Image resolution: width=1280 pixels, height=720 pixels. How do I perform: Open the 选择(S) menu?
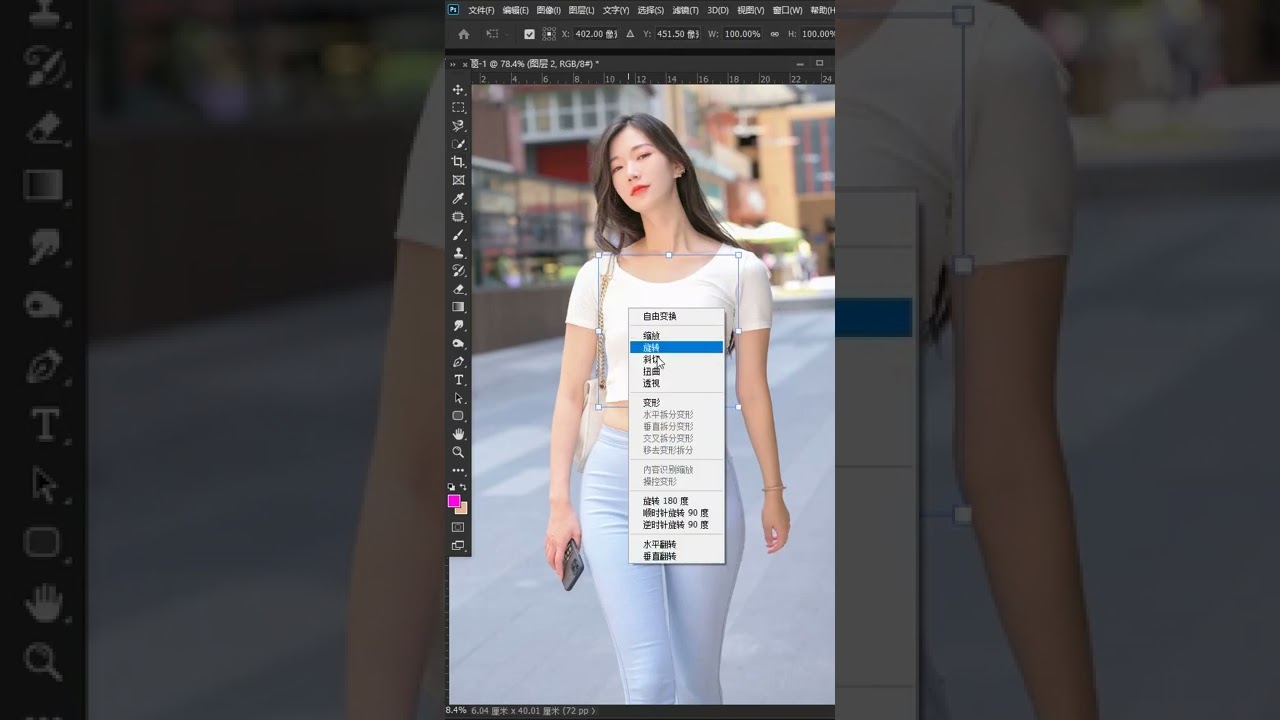(650, 10)
